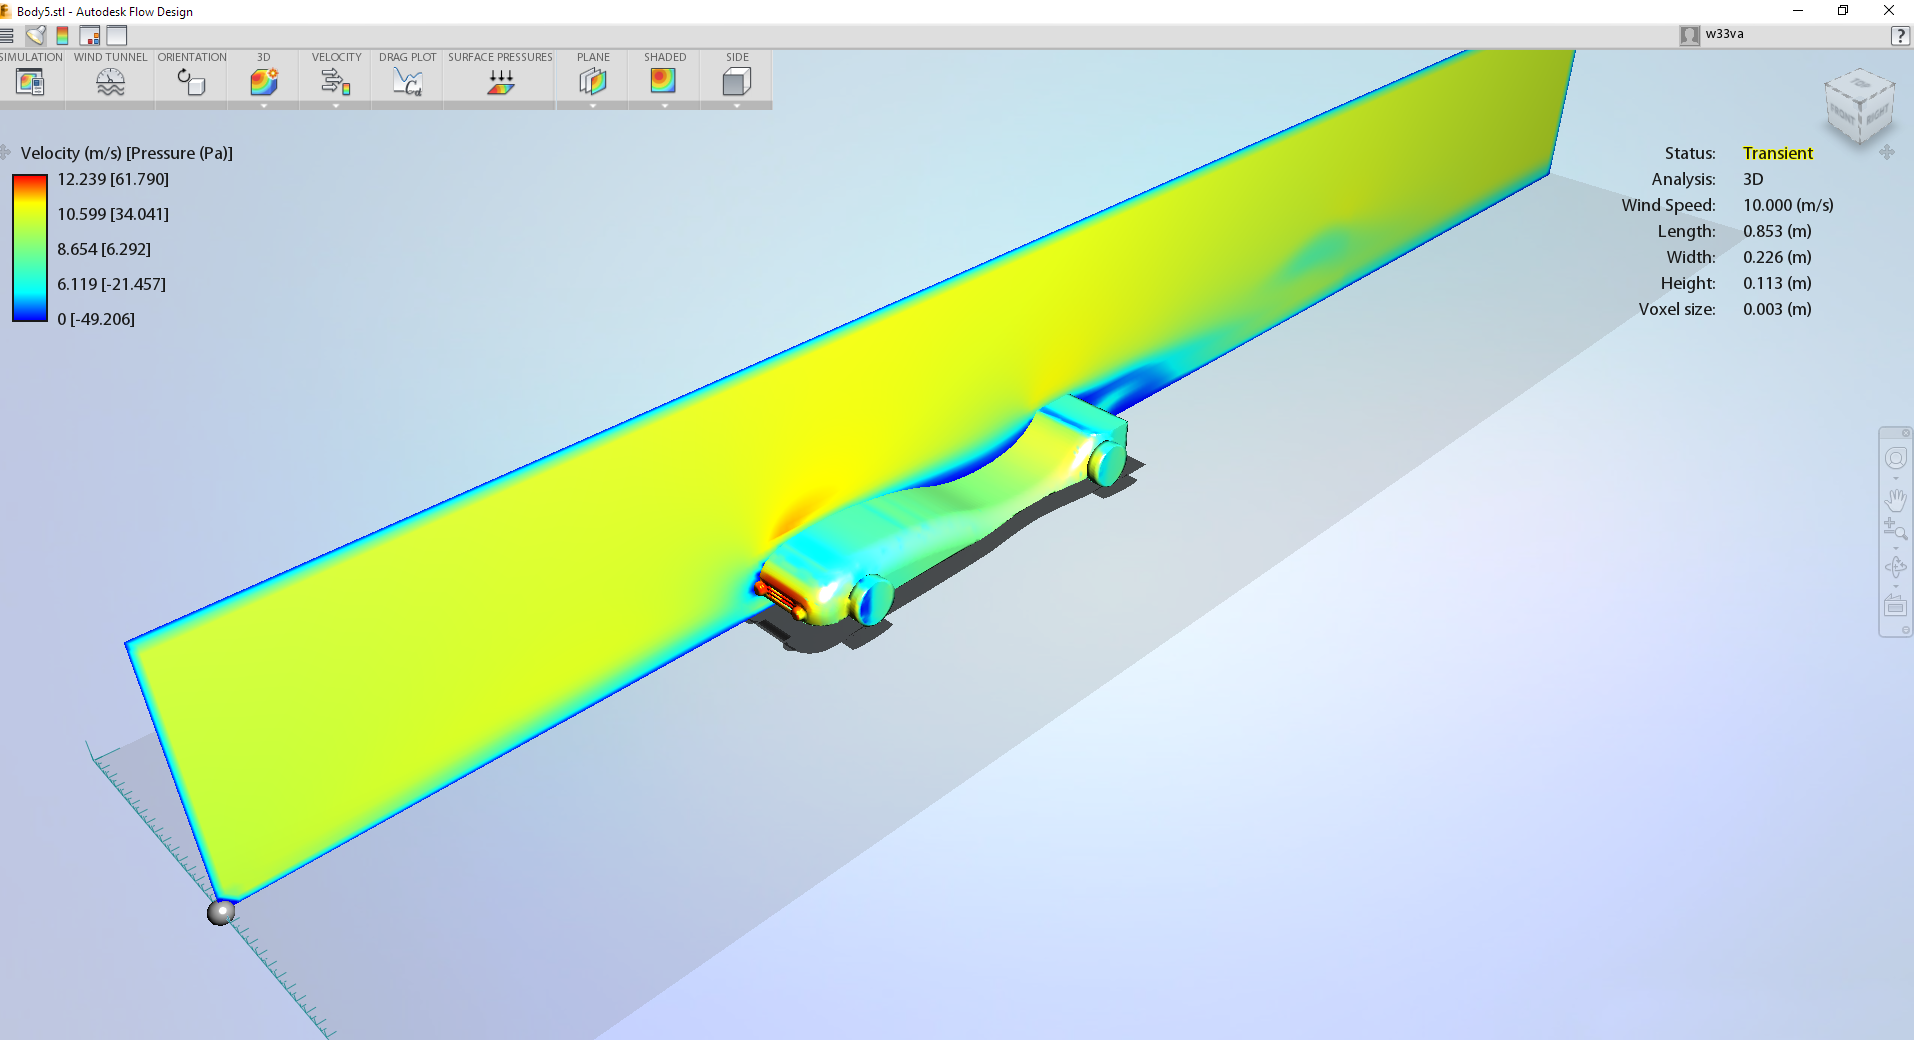This screenshot has height=1040, width=1914.
Task: Click the velocity color scale bar
Action: (29, 248)
